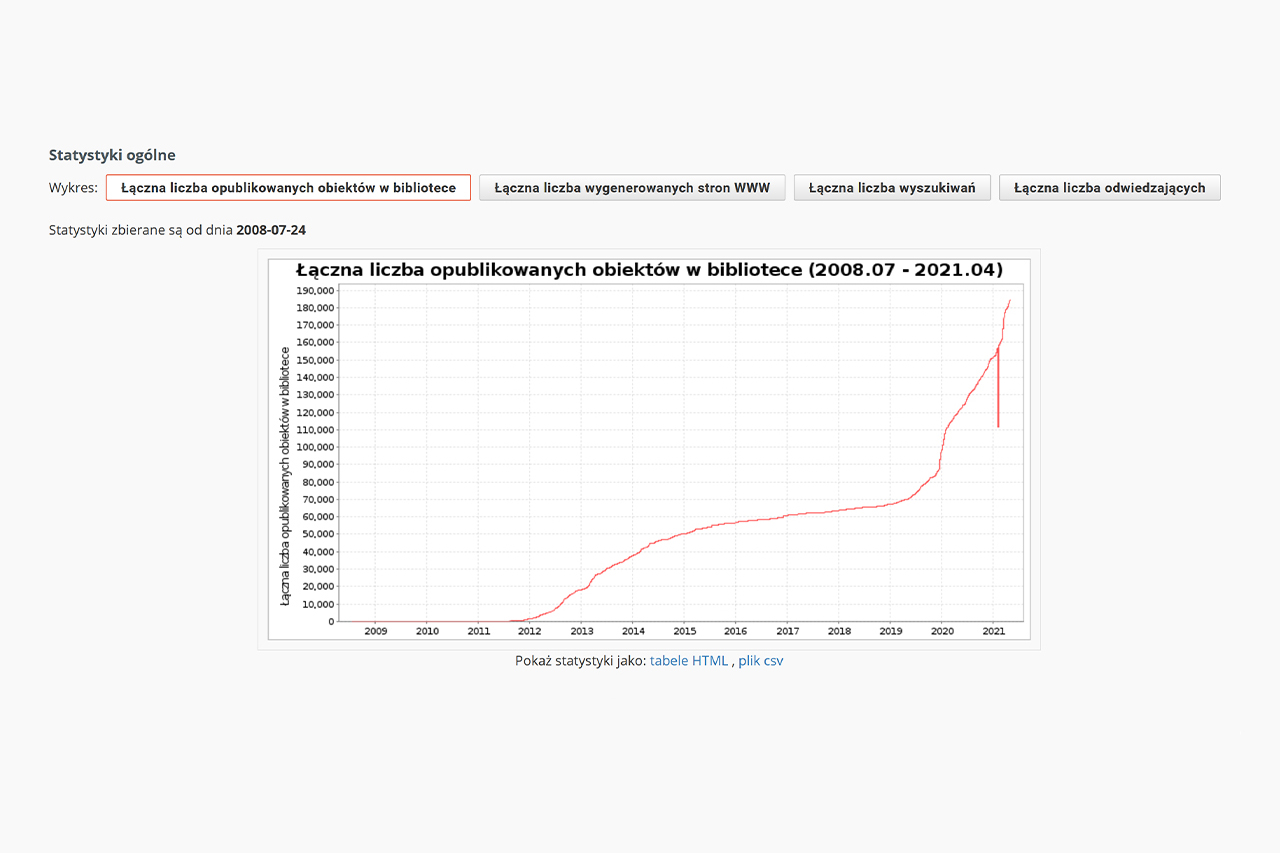Click the 'Wykres:' label
Image resolution: width=1280 pixels, height=853 pixels.
[x=73, y=188]
